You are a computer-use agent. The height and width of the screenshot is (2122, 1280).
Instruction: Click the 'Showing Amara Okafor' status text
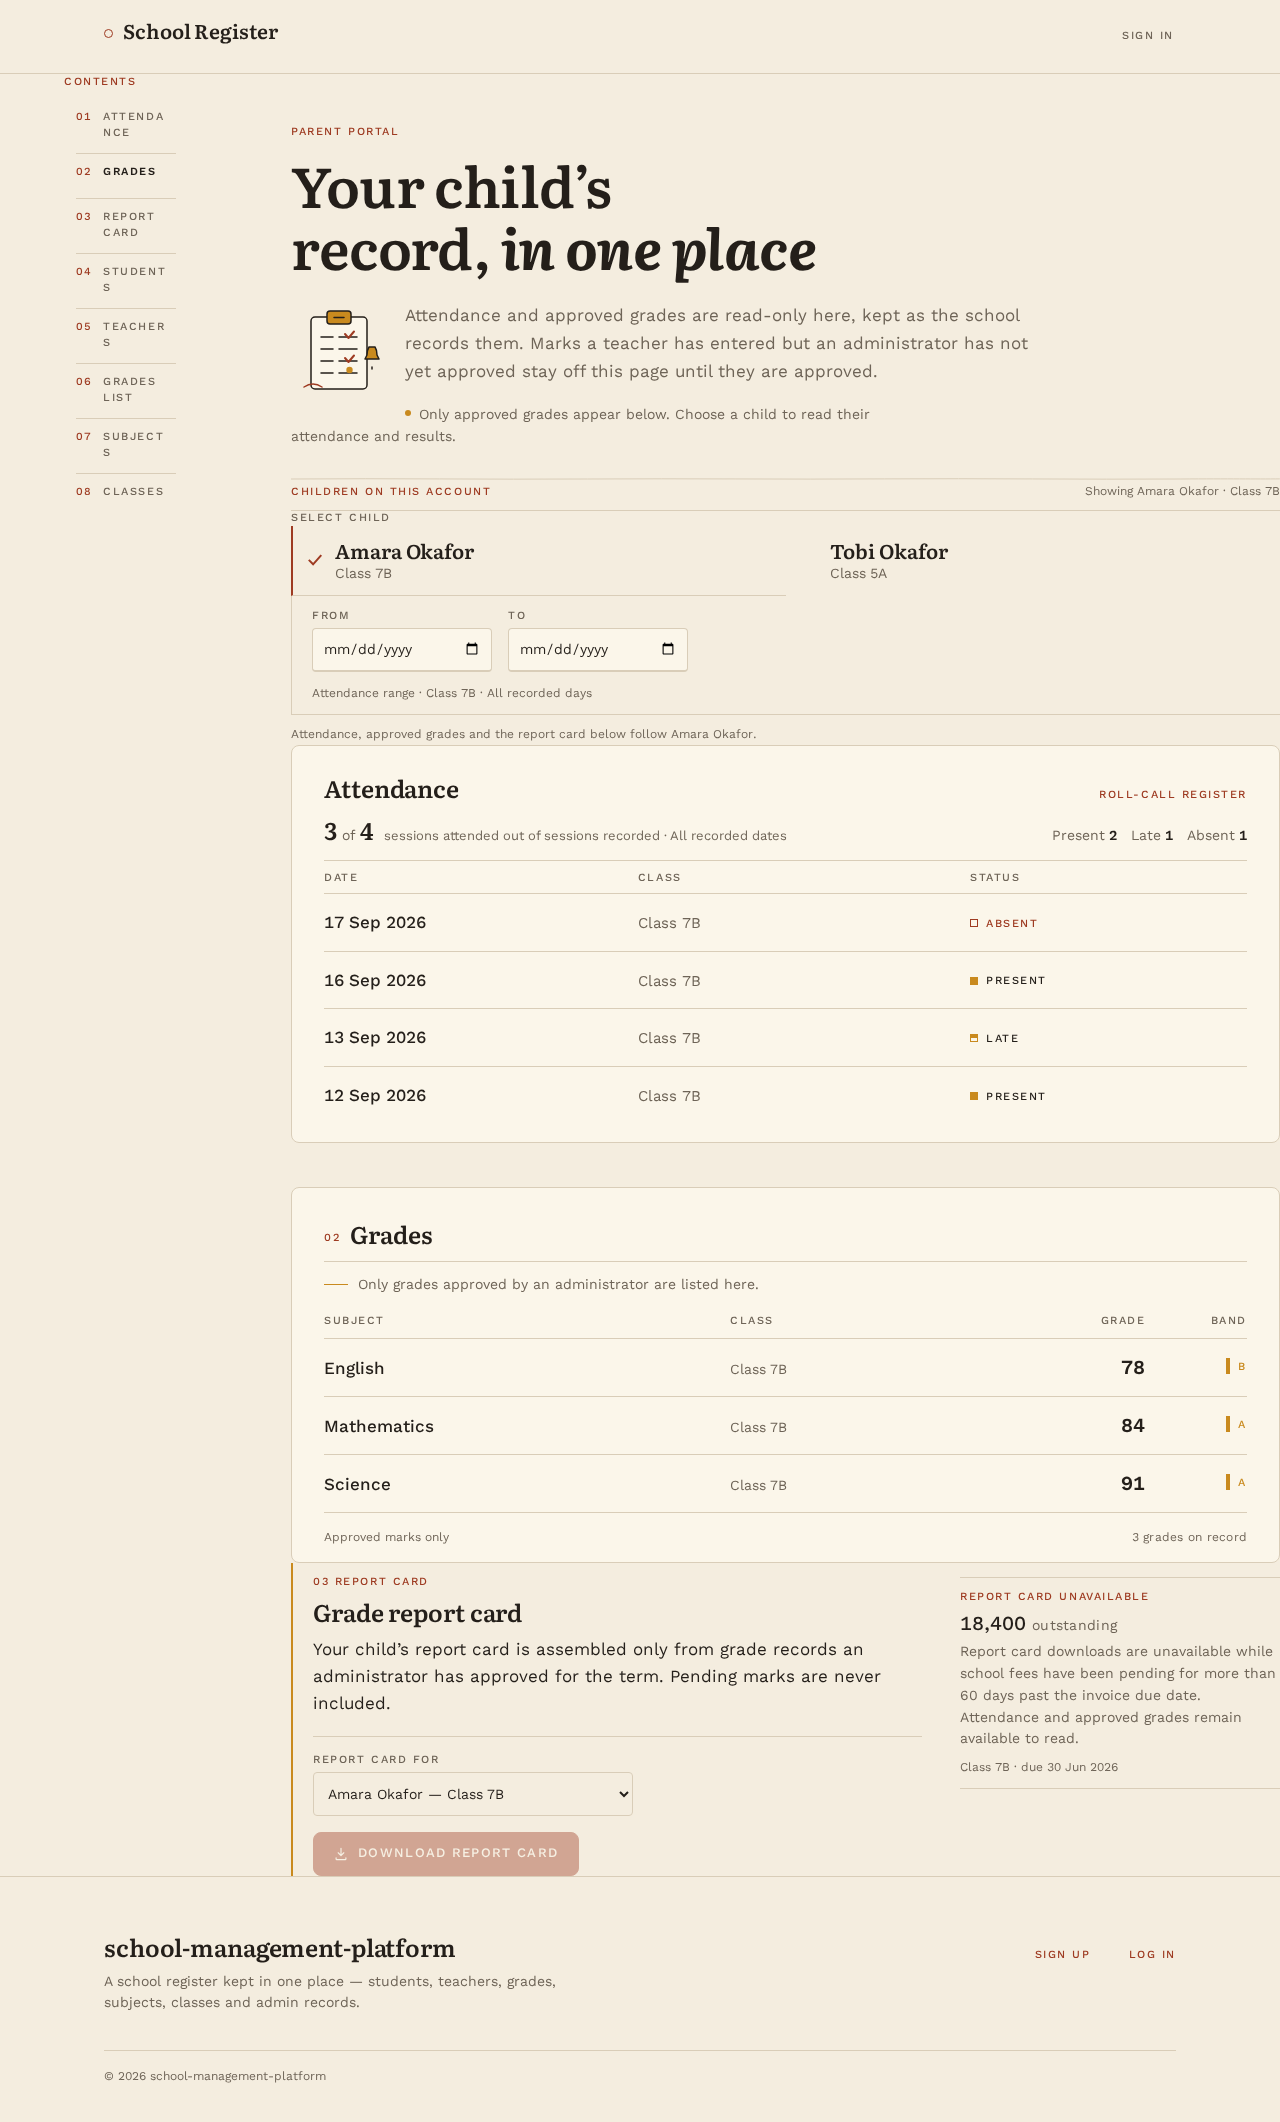pos(1182,491)
